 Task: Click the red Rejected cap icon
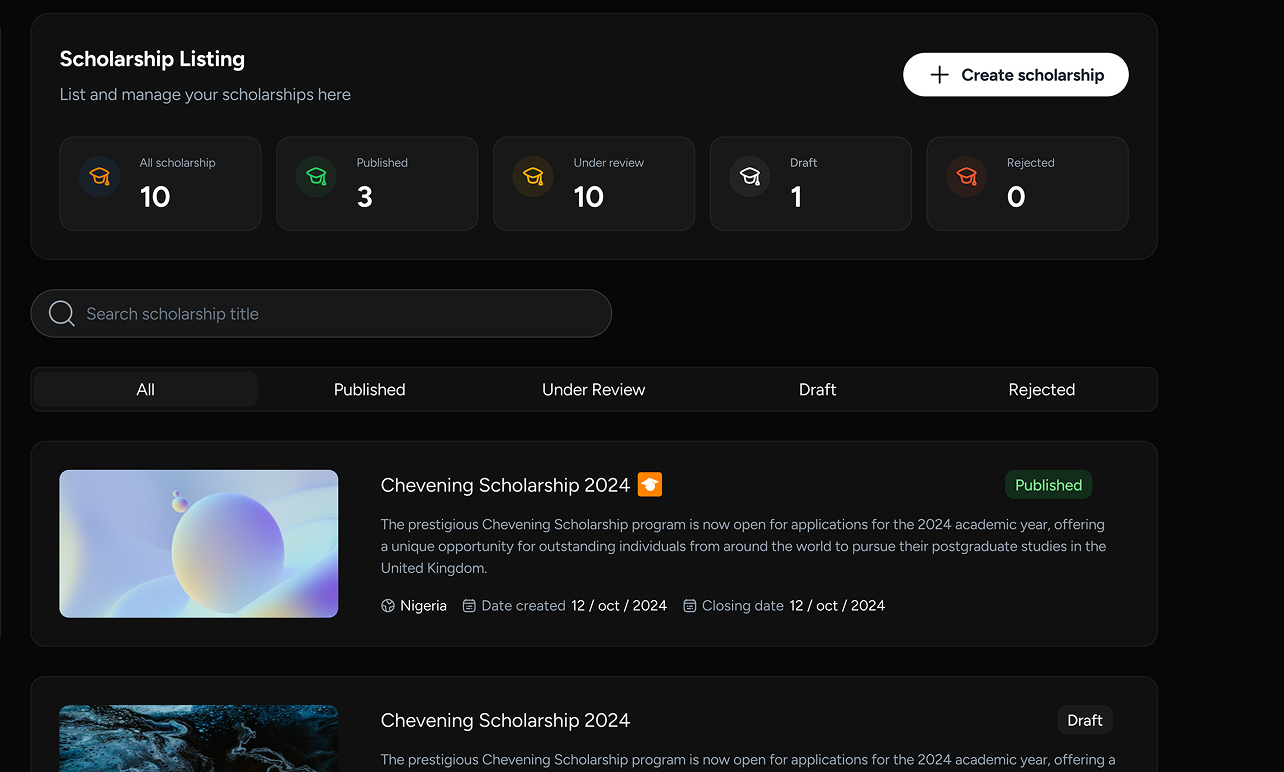967,177
